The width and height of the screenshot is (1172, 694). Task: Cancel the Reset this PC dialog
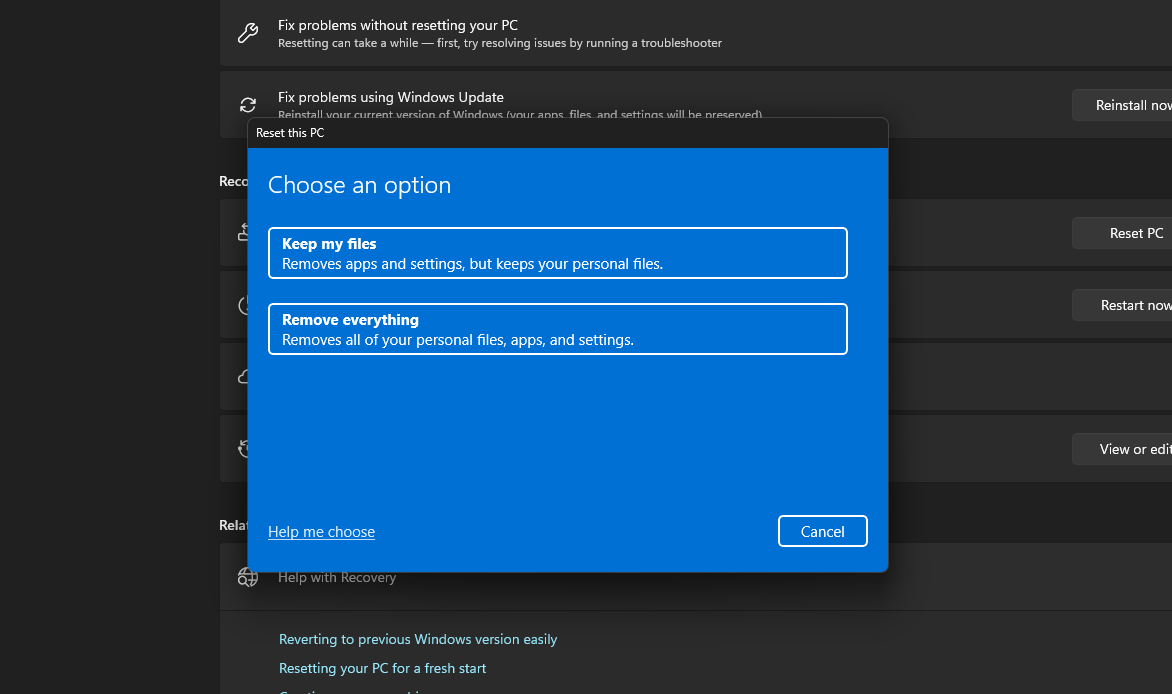pos(822,531)
